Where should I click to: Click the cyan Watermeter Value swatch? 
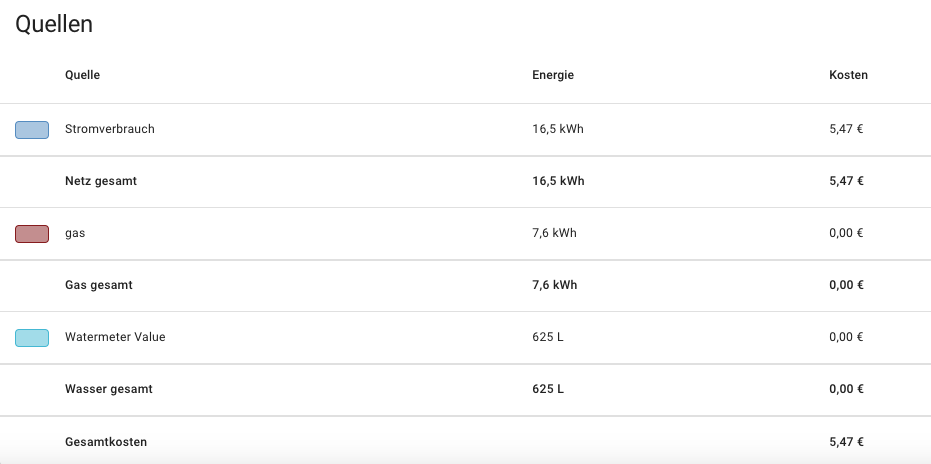pos(32,338)
